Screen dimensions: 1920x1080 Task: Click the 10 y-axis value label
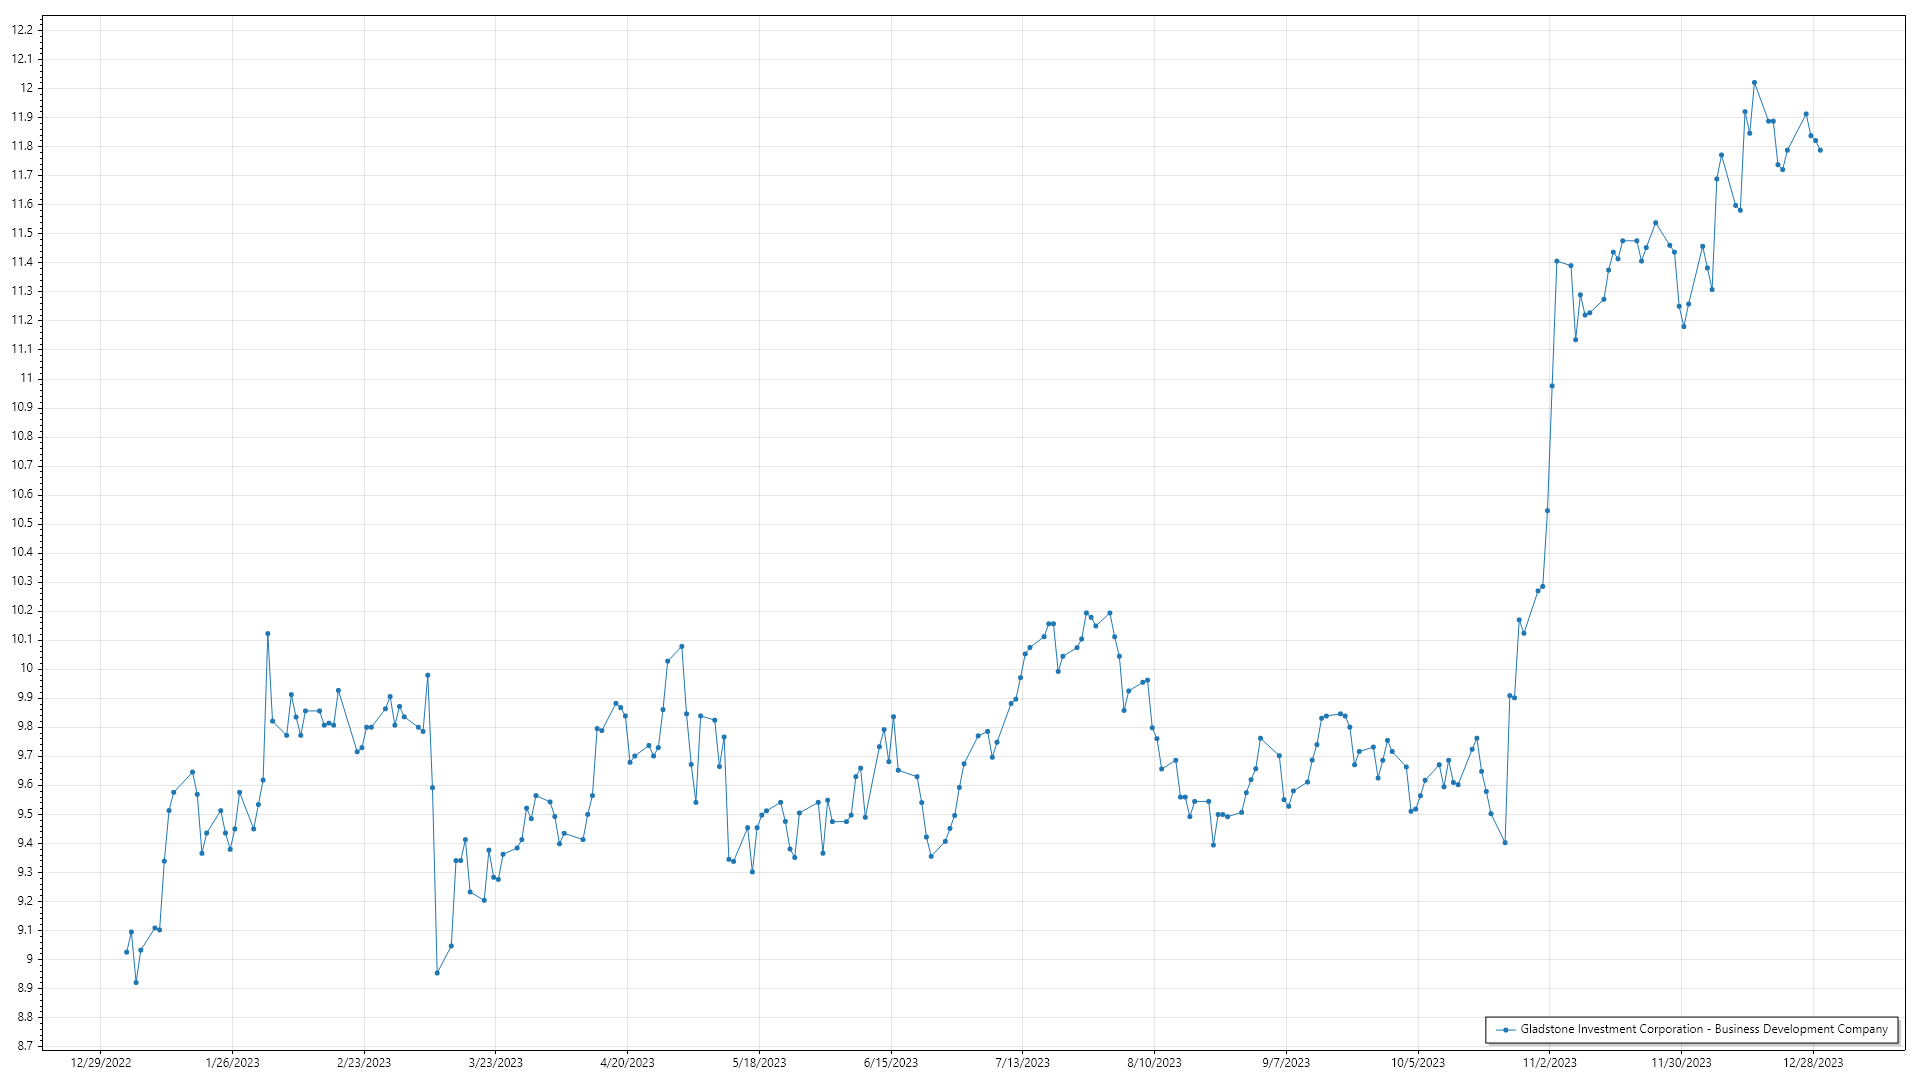point(27,668)
